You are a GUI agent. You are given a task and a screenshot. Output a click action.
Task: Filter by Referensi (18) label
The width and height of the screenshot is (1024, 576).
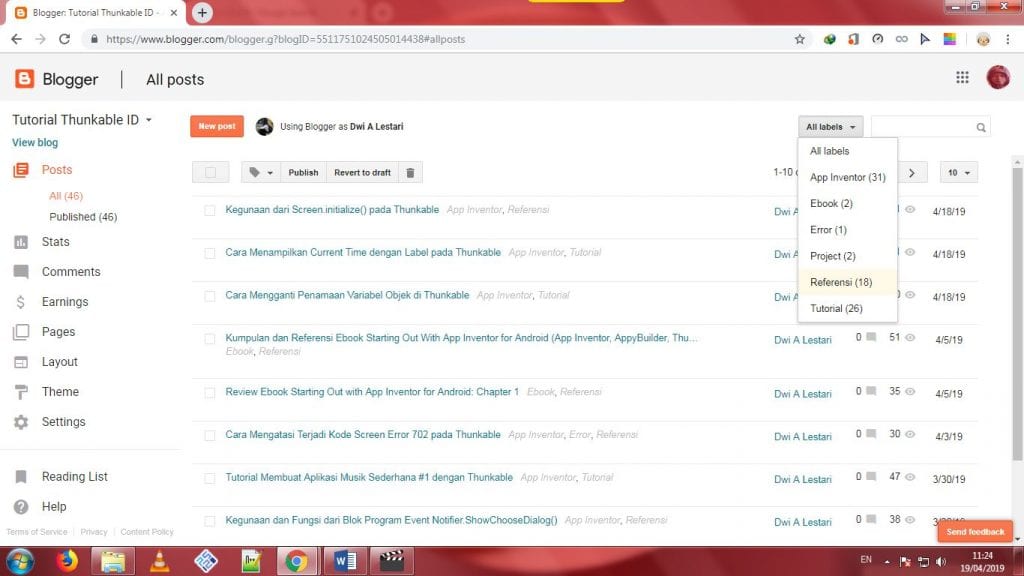[x=848, y=282]
